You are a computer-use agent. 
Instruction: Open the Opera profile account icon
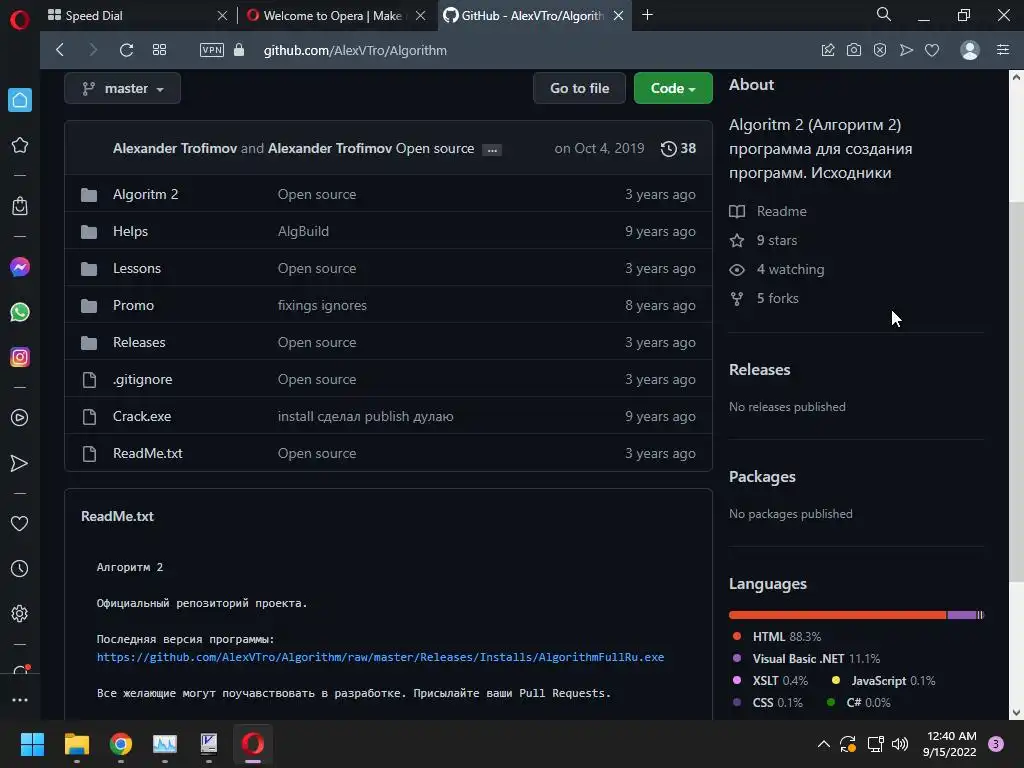pos(970,50)
